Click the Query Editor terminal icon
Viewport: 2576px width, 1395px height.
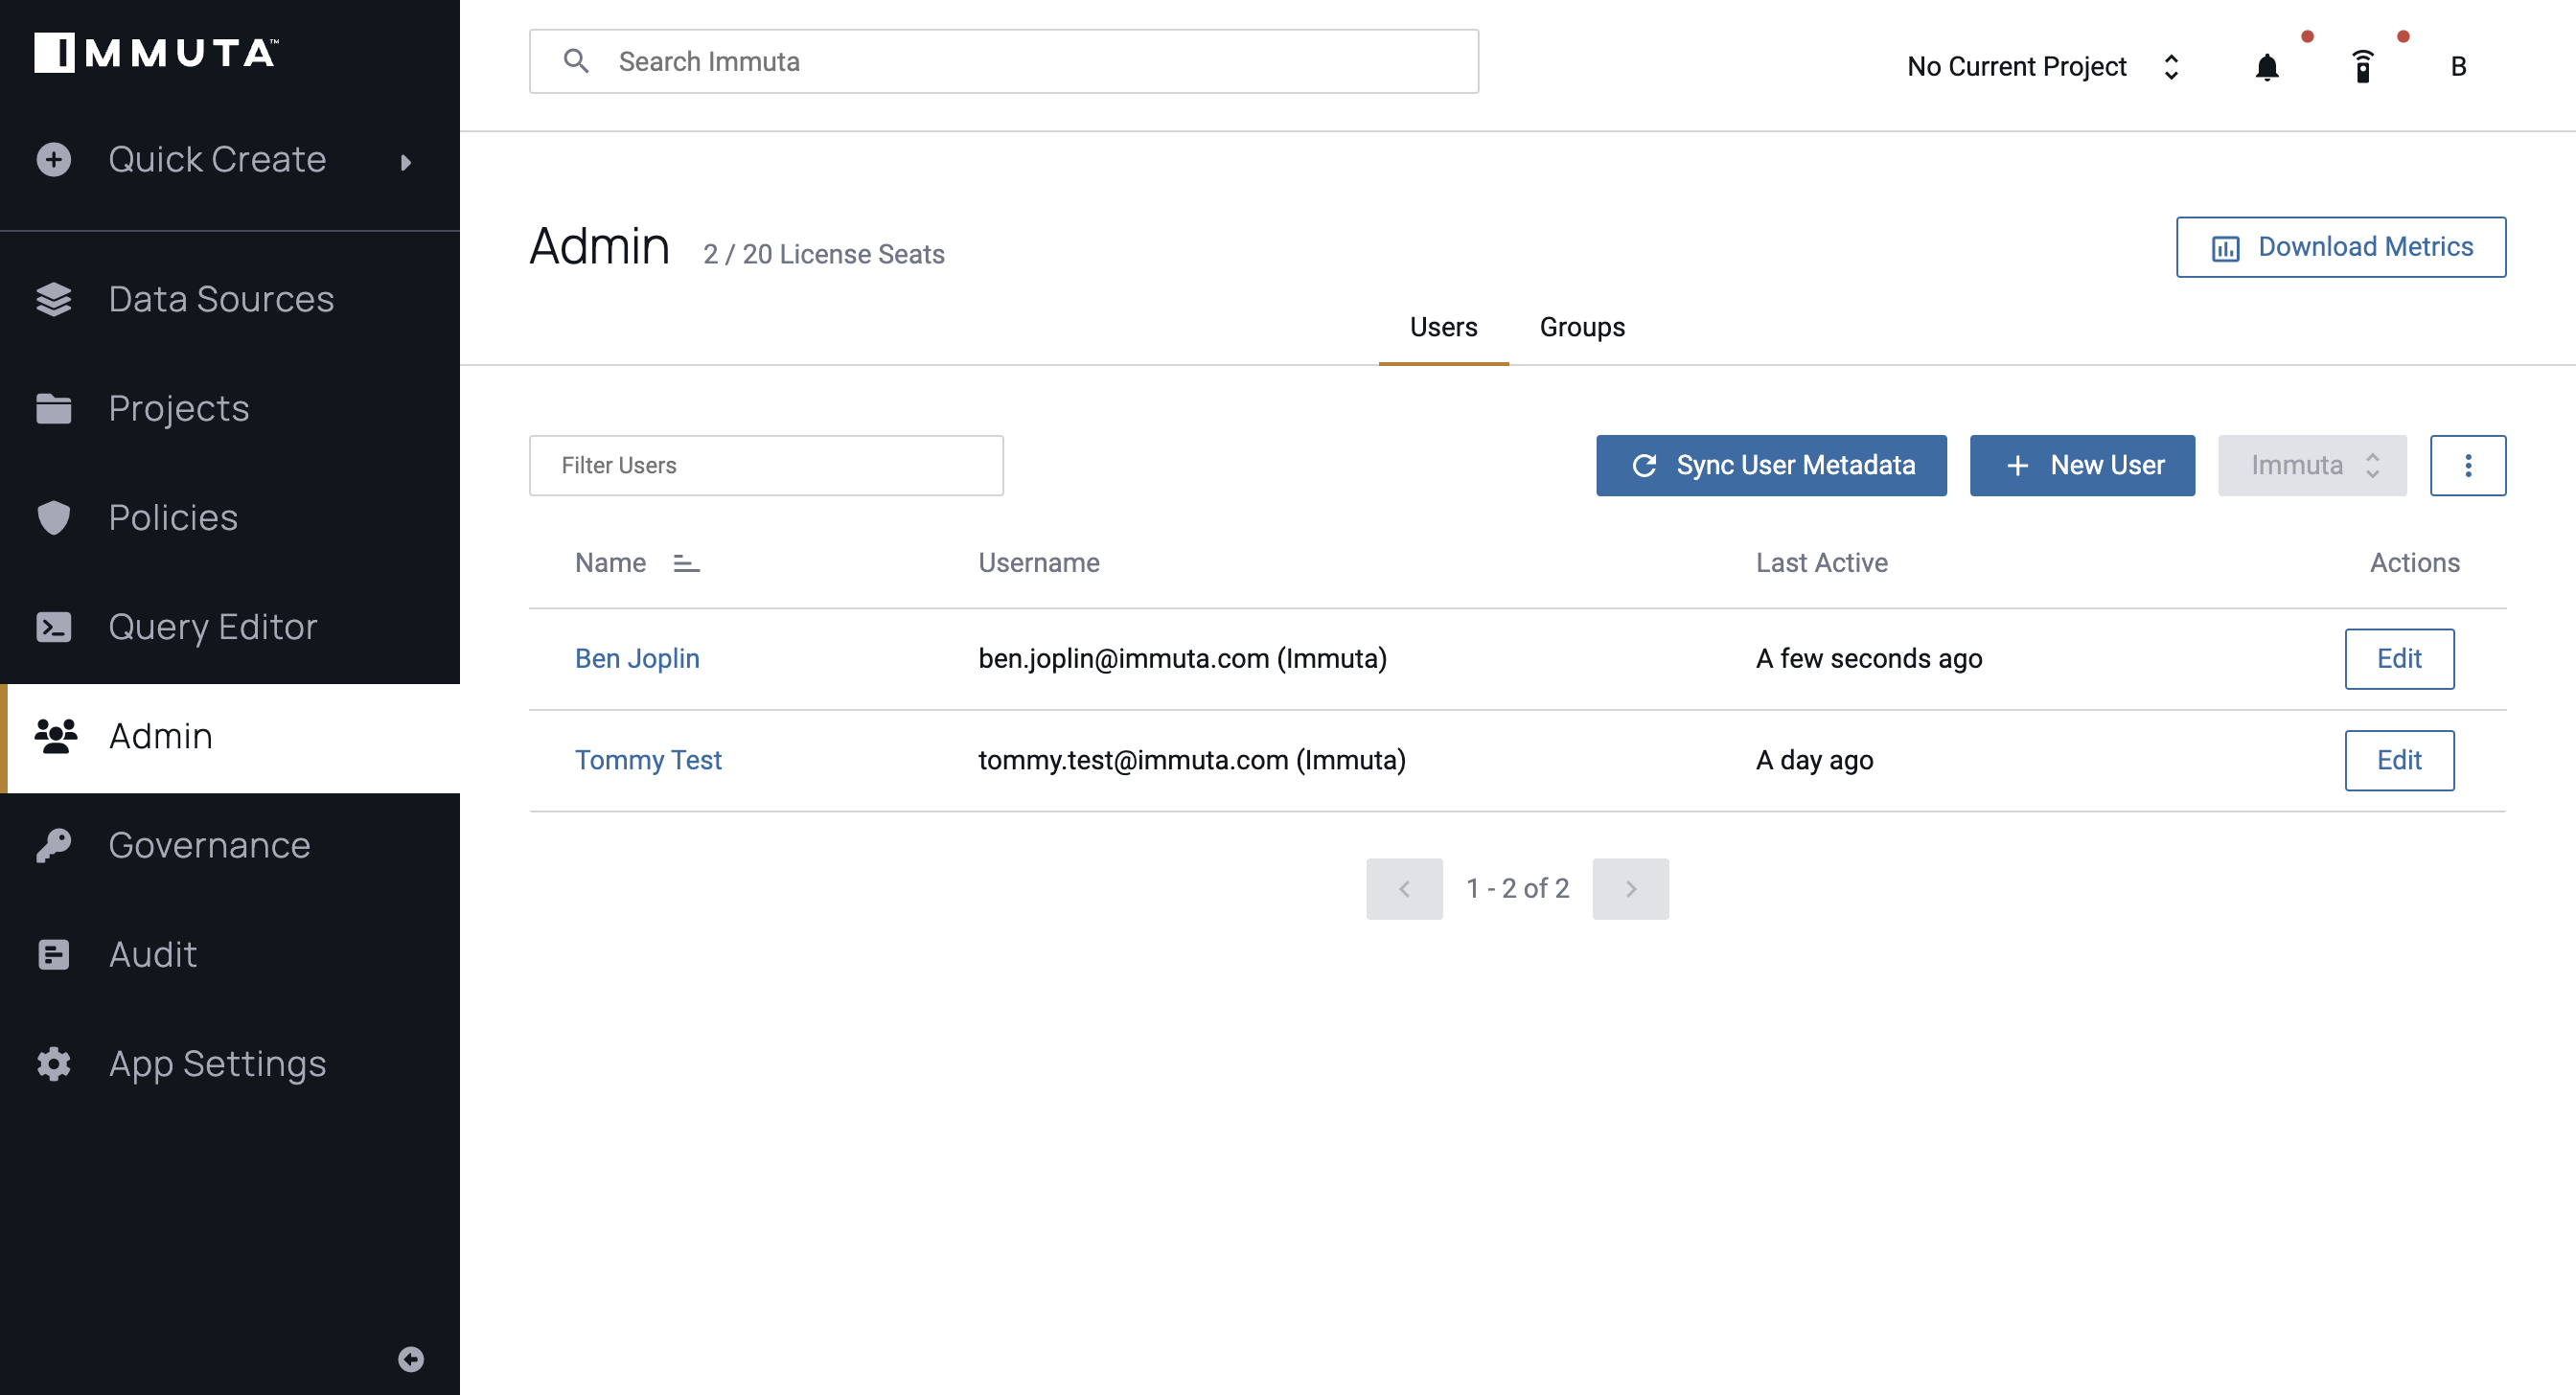(54, 626)
